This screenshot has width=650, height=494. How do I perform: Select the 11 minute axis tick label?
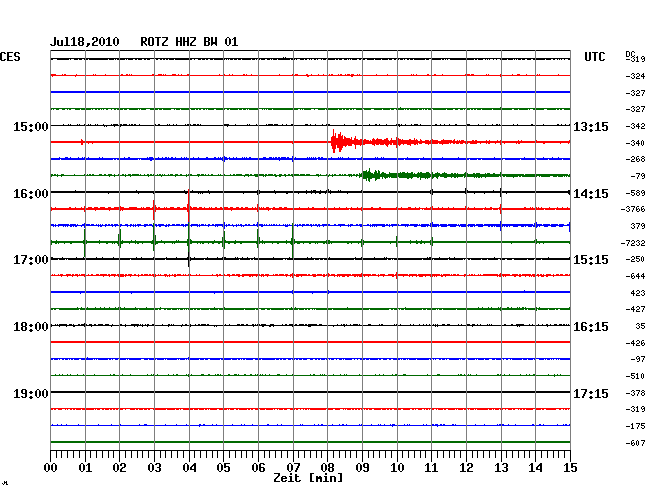coord(431,468)
